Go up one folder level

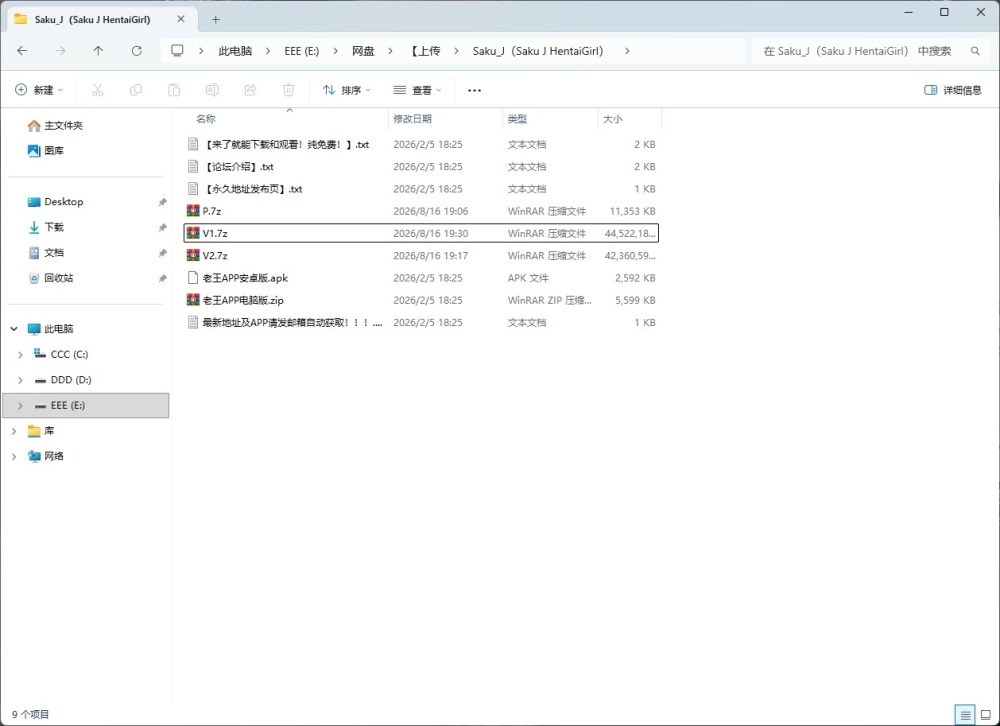click(x=98, y=51)
